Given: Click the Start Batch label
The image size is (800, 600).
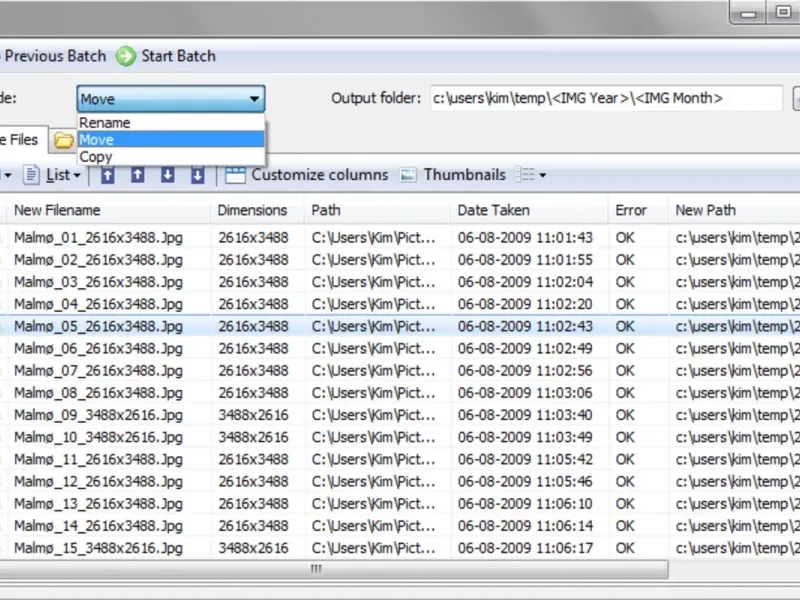Looking at the screenshot, I should coord(179,56).
